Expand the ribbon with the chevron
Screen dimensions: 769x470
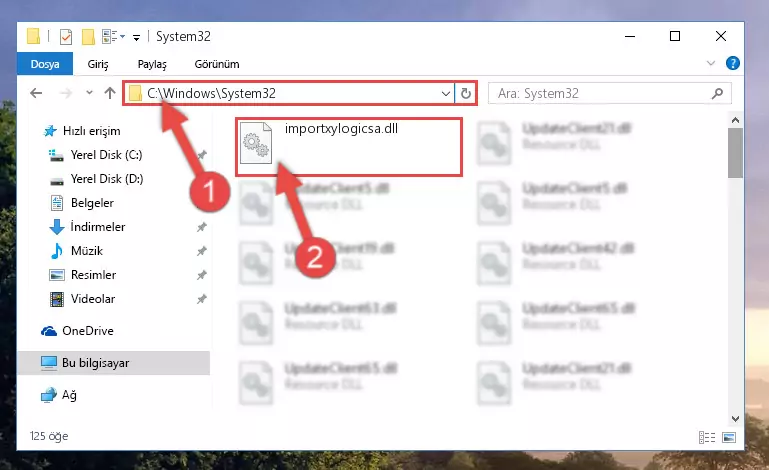711,63
